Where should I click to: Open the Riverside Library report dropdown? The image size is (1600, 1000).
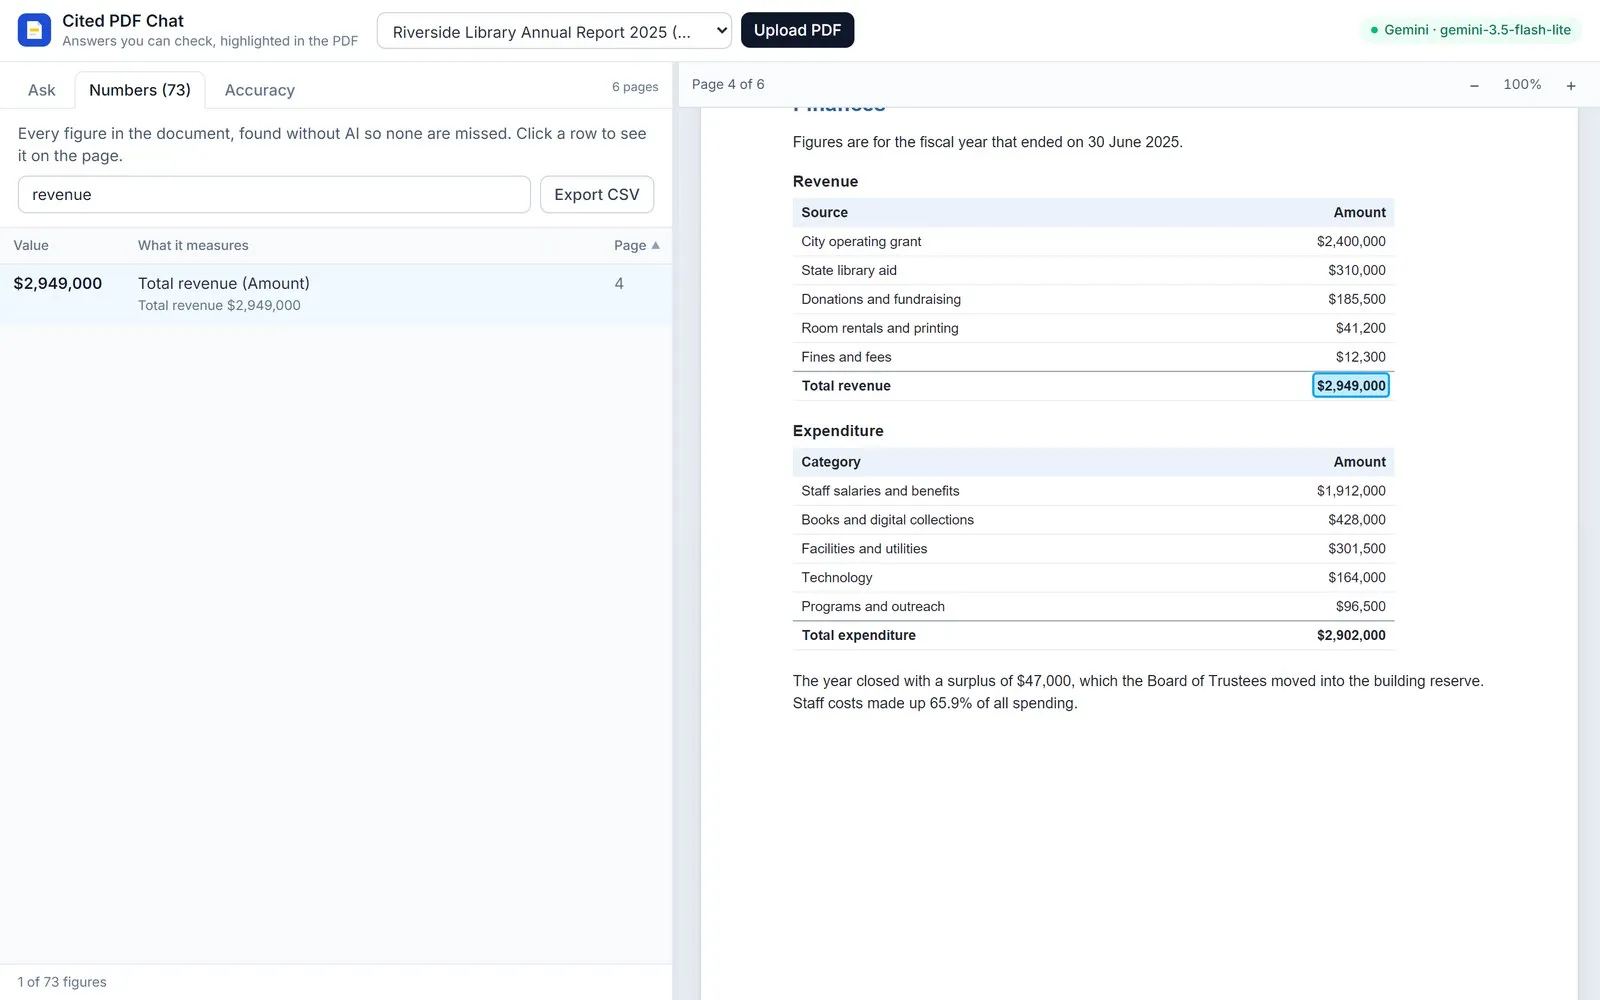tap(554, 31)
